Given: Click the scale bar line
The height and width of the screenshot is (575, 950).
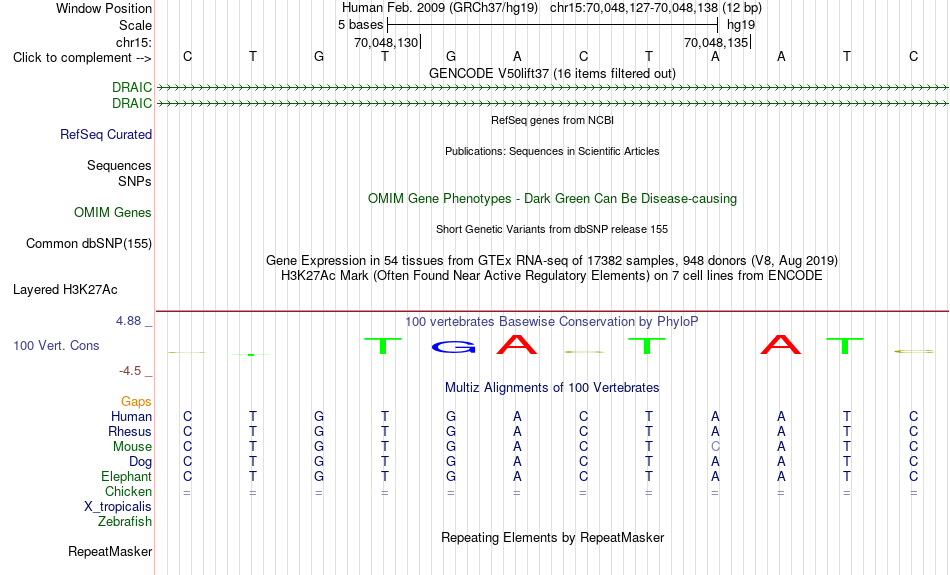Looking at the screenshot, I should [553, 25].
